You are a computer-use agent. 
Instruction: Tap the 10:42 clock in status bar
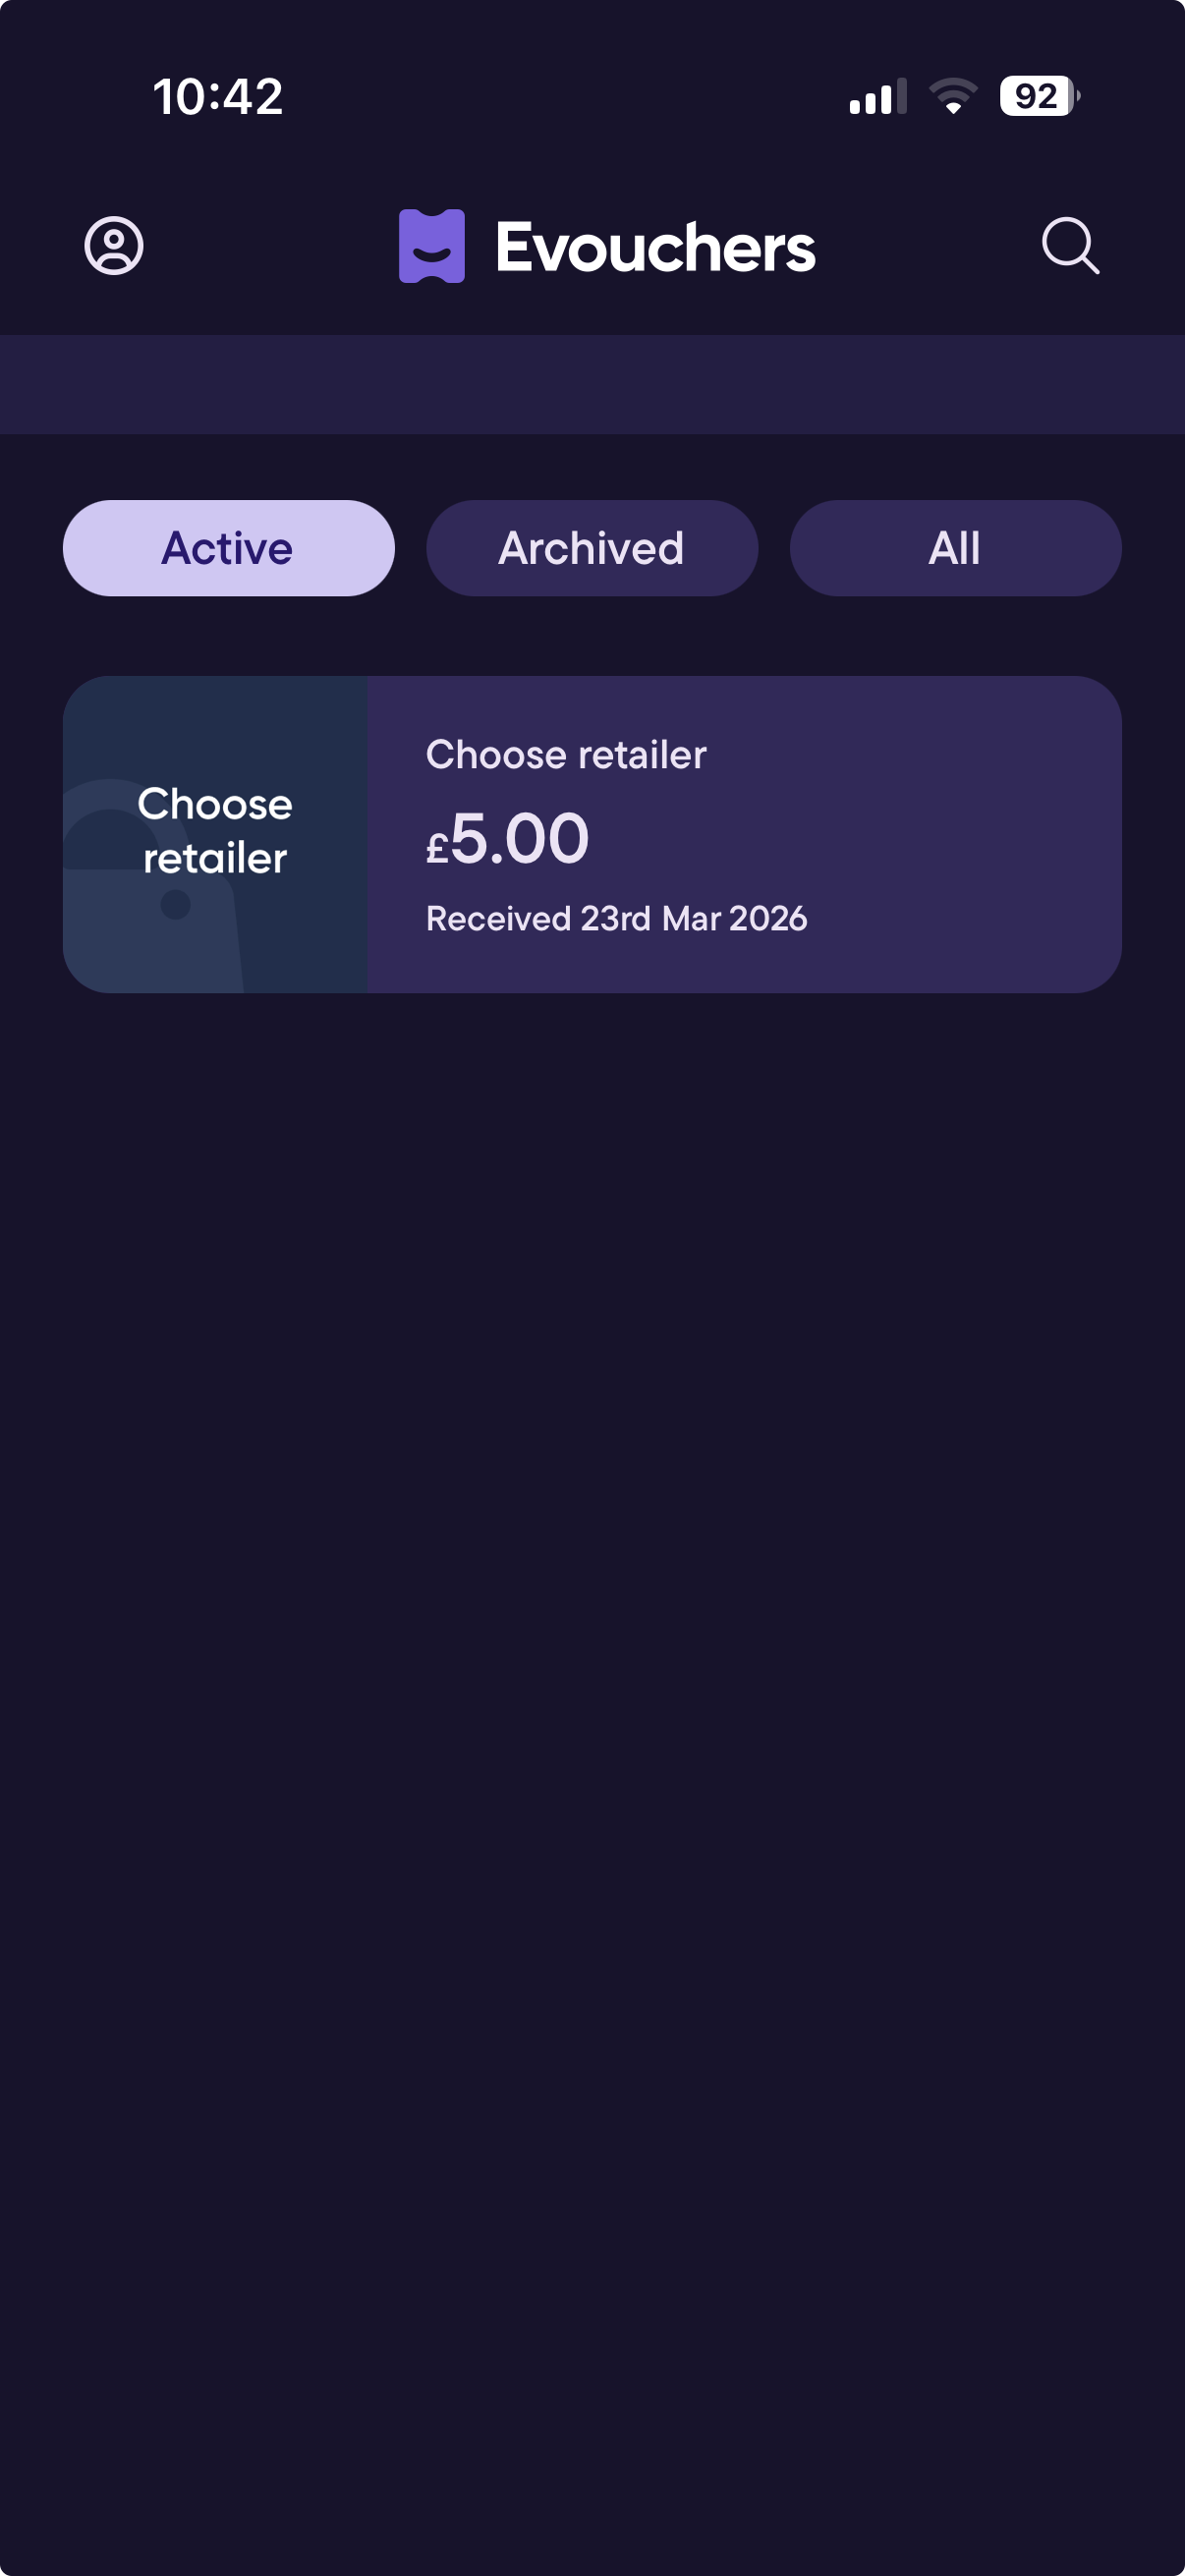(x=218, y=97)
